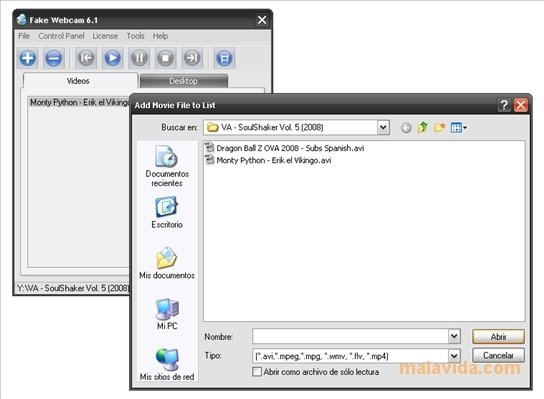Expand the Nombre field dropdown arrow
Screen dimensions: 544x399
tap(454, 337)
